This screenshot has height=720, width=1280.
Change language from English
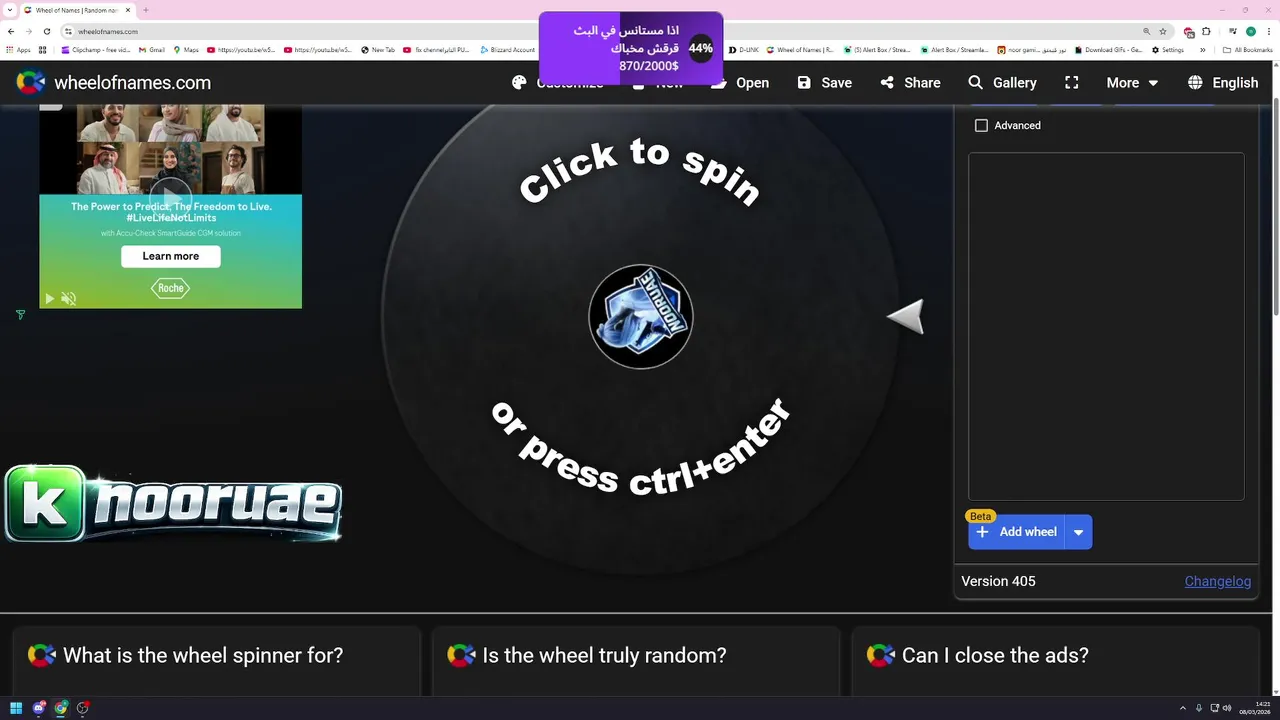[1223, 83]
